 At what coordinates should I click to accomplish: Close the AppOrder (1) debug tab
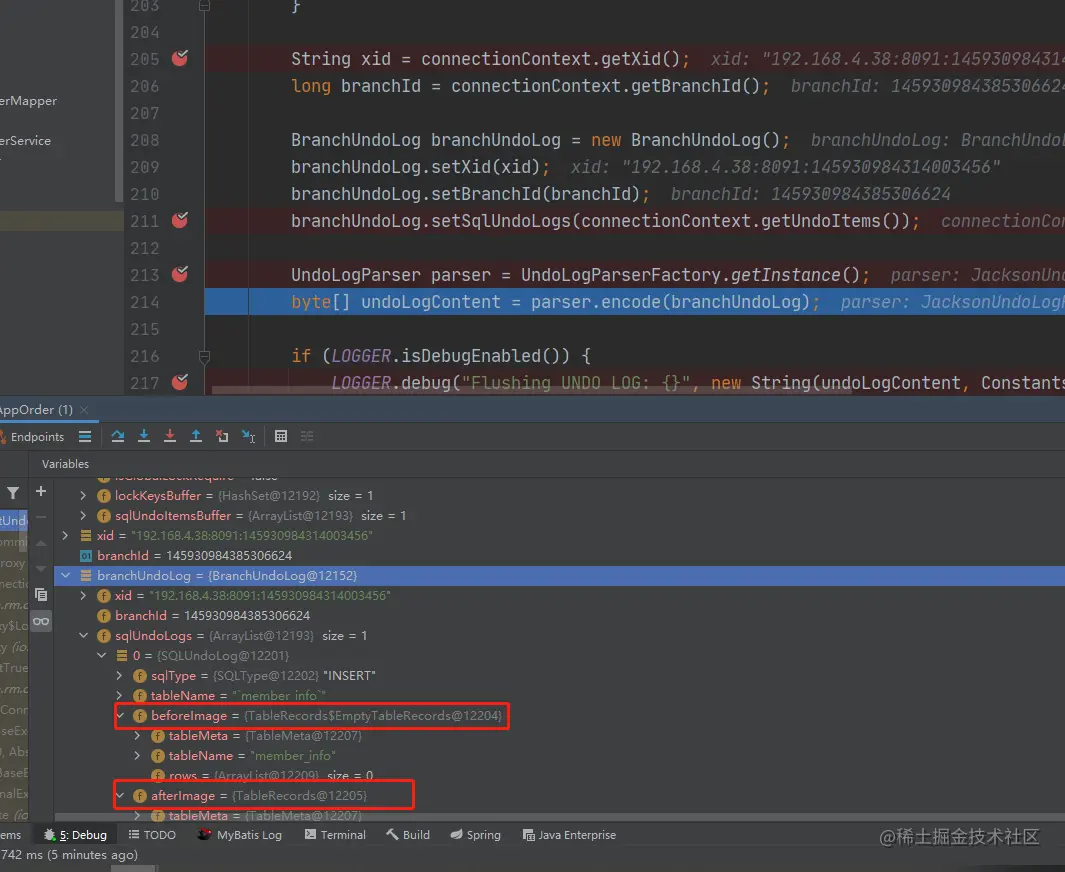coord(84,410)
